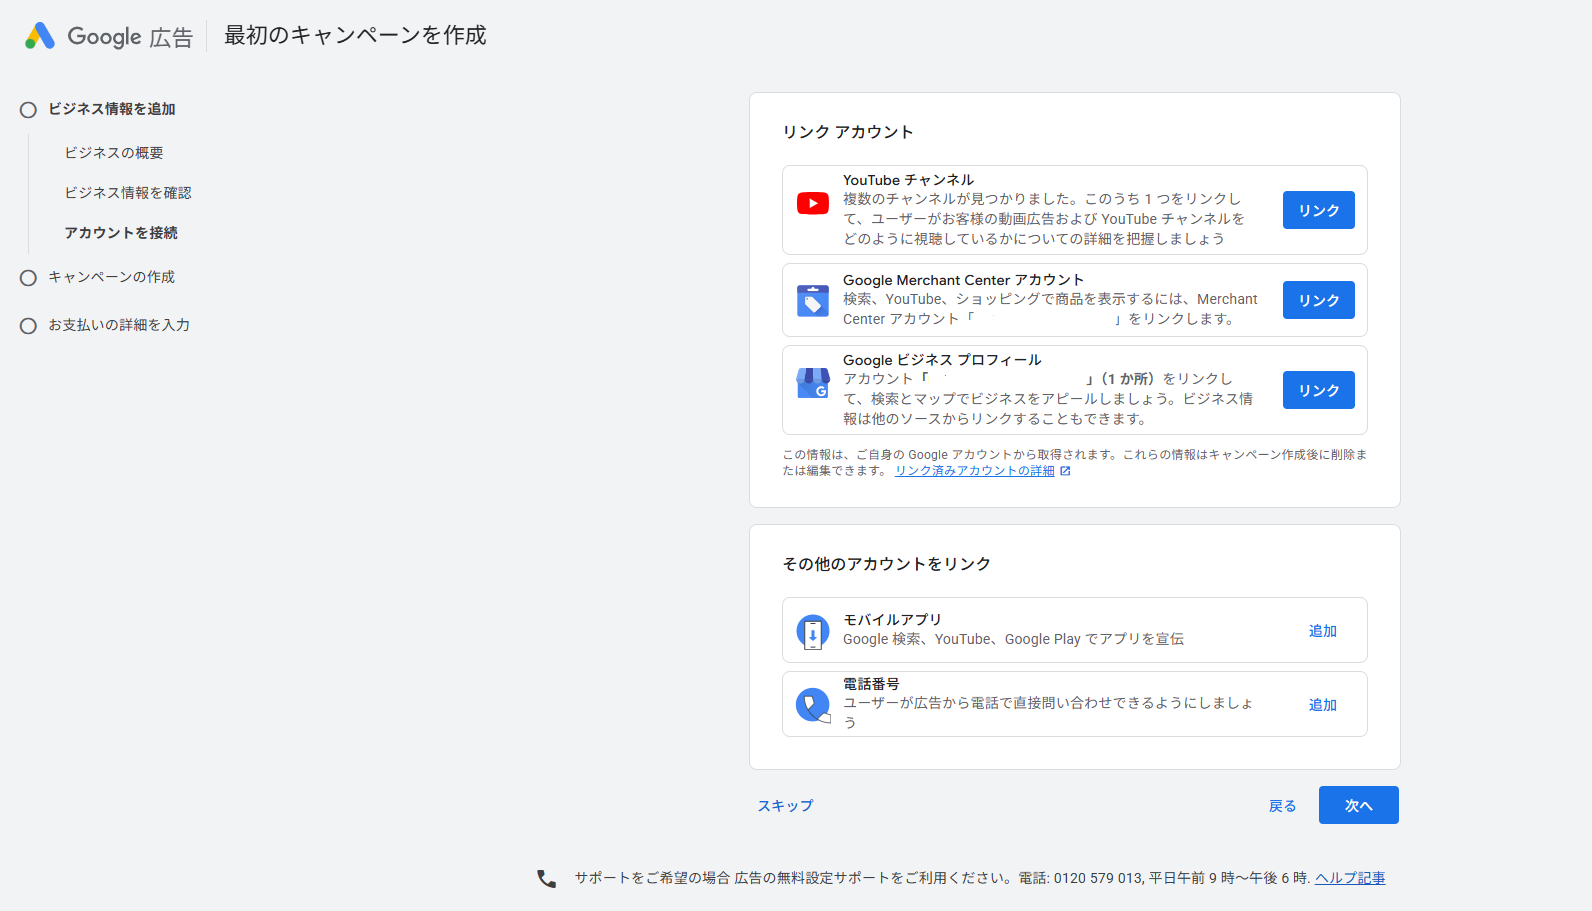This screenshot has height=911, width=1592.
Task: Click the Google Ads logo icon
Action: (40, 36)
